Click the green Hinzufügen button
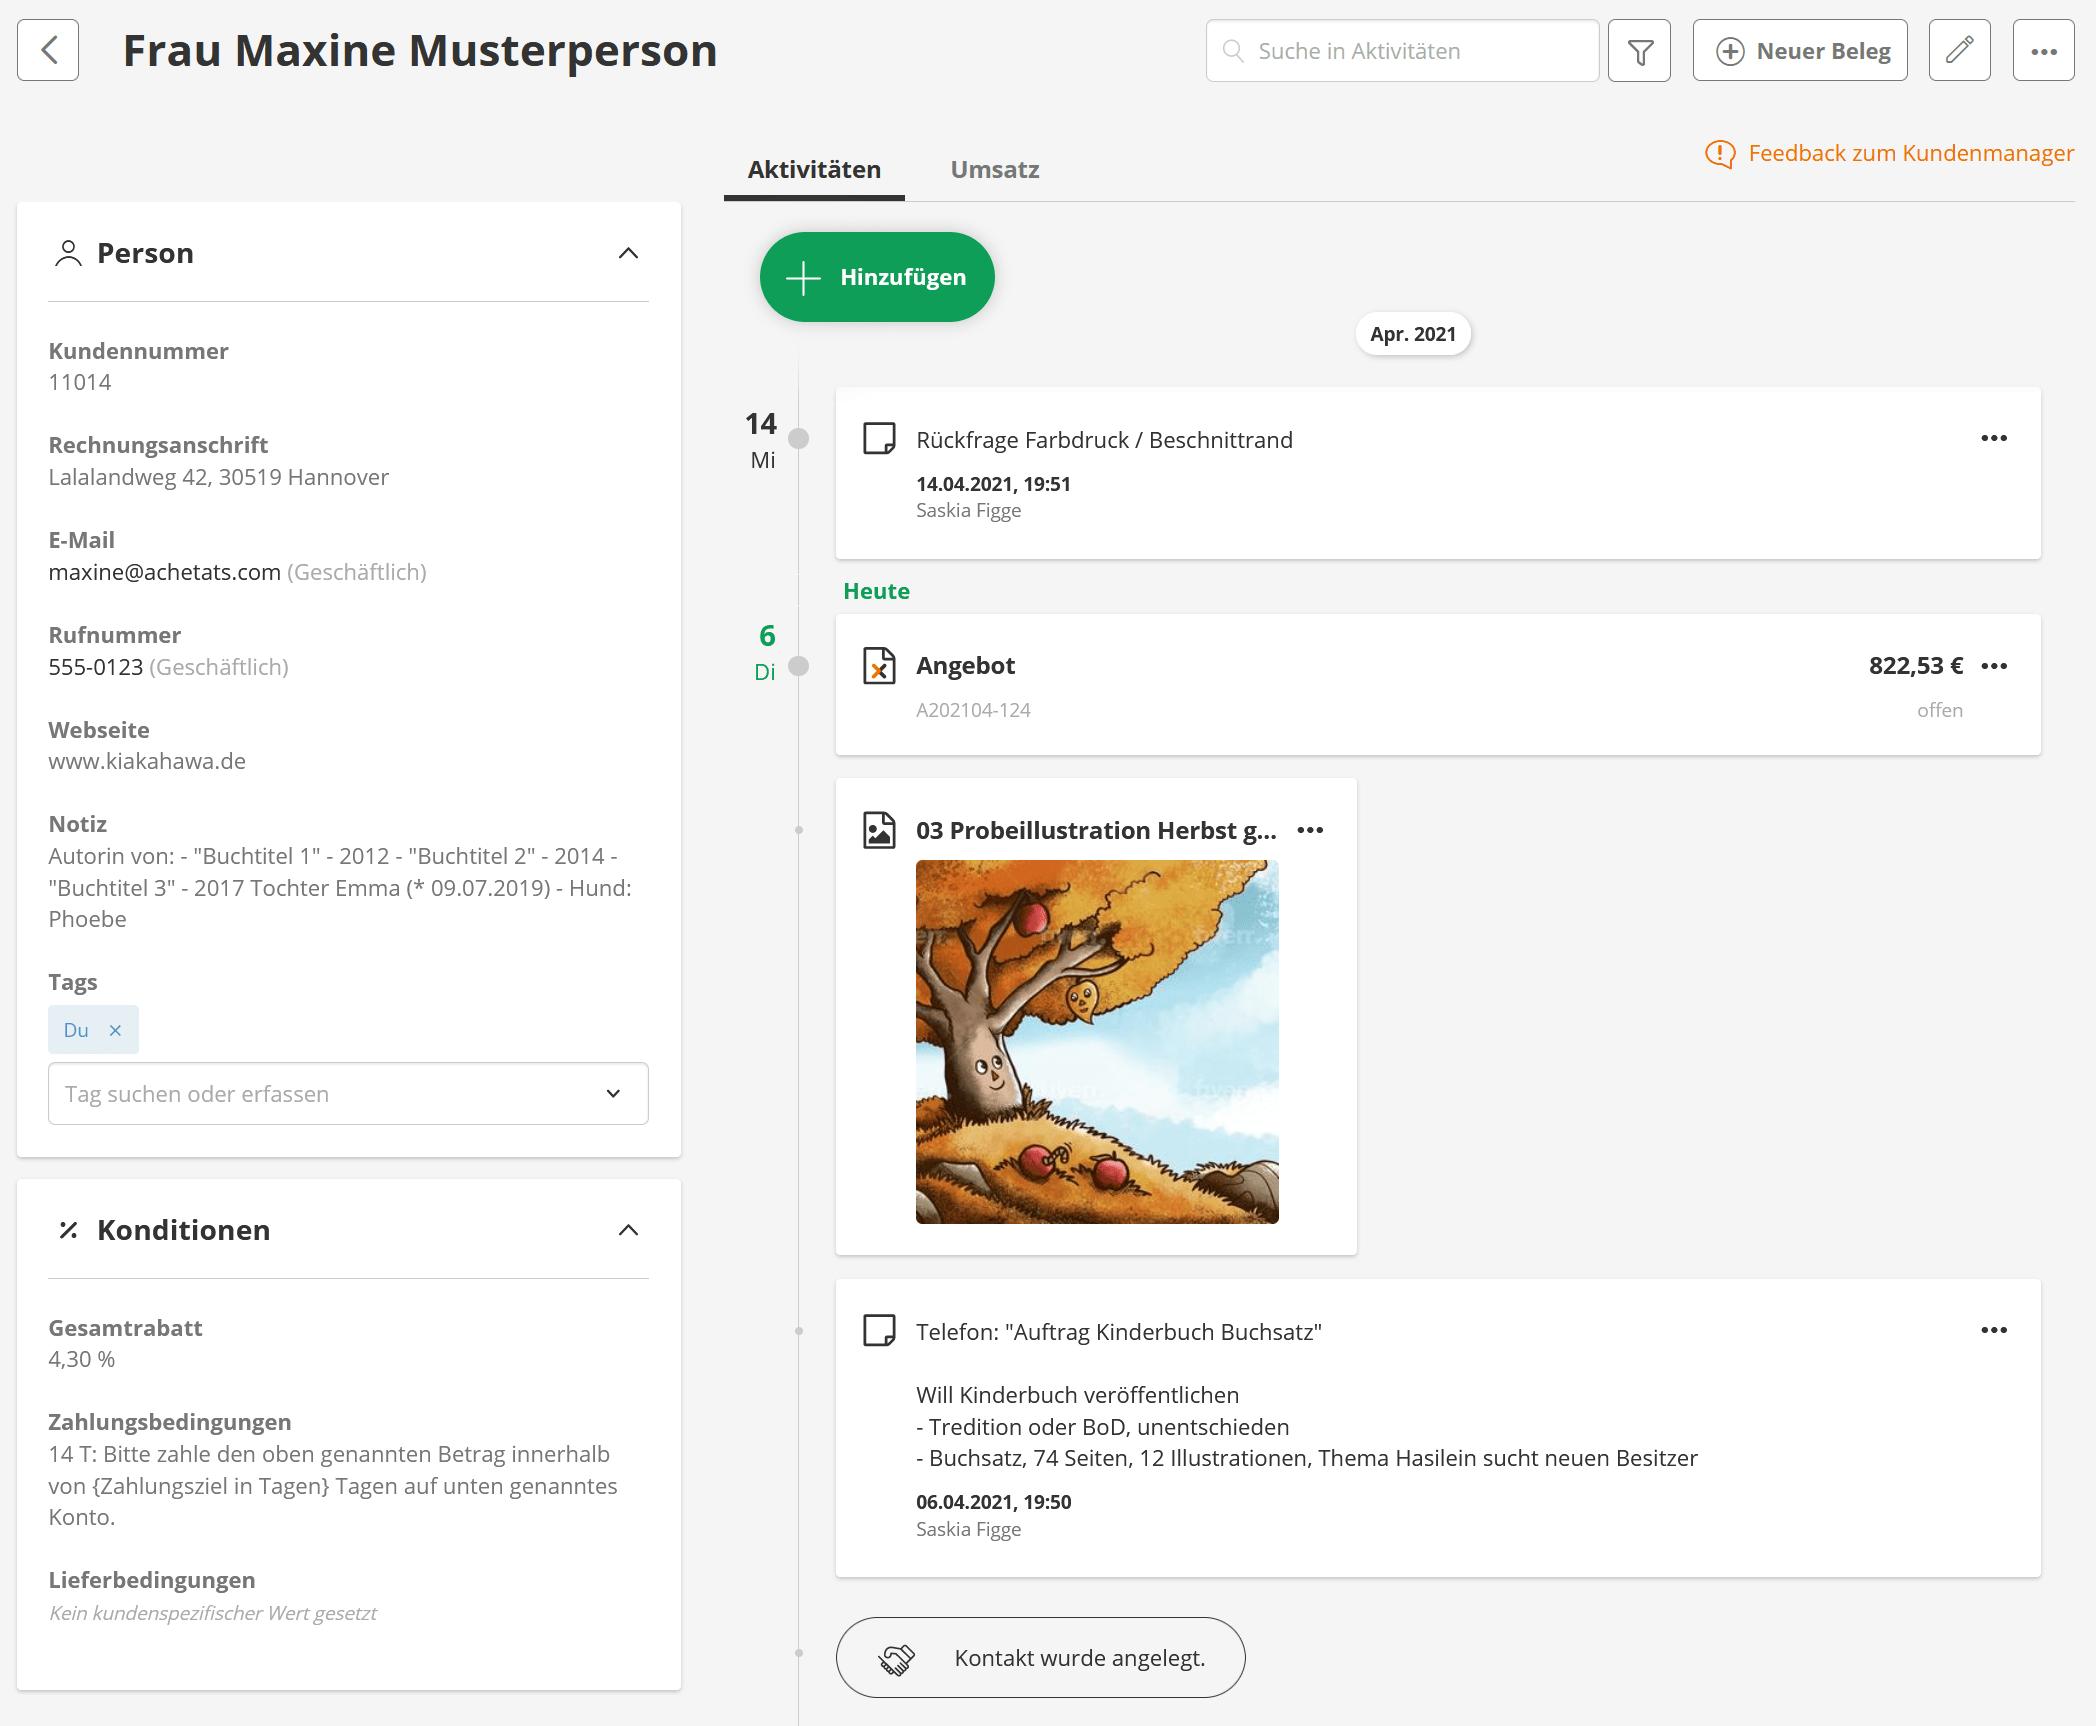 [877, 277]
